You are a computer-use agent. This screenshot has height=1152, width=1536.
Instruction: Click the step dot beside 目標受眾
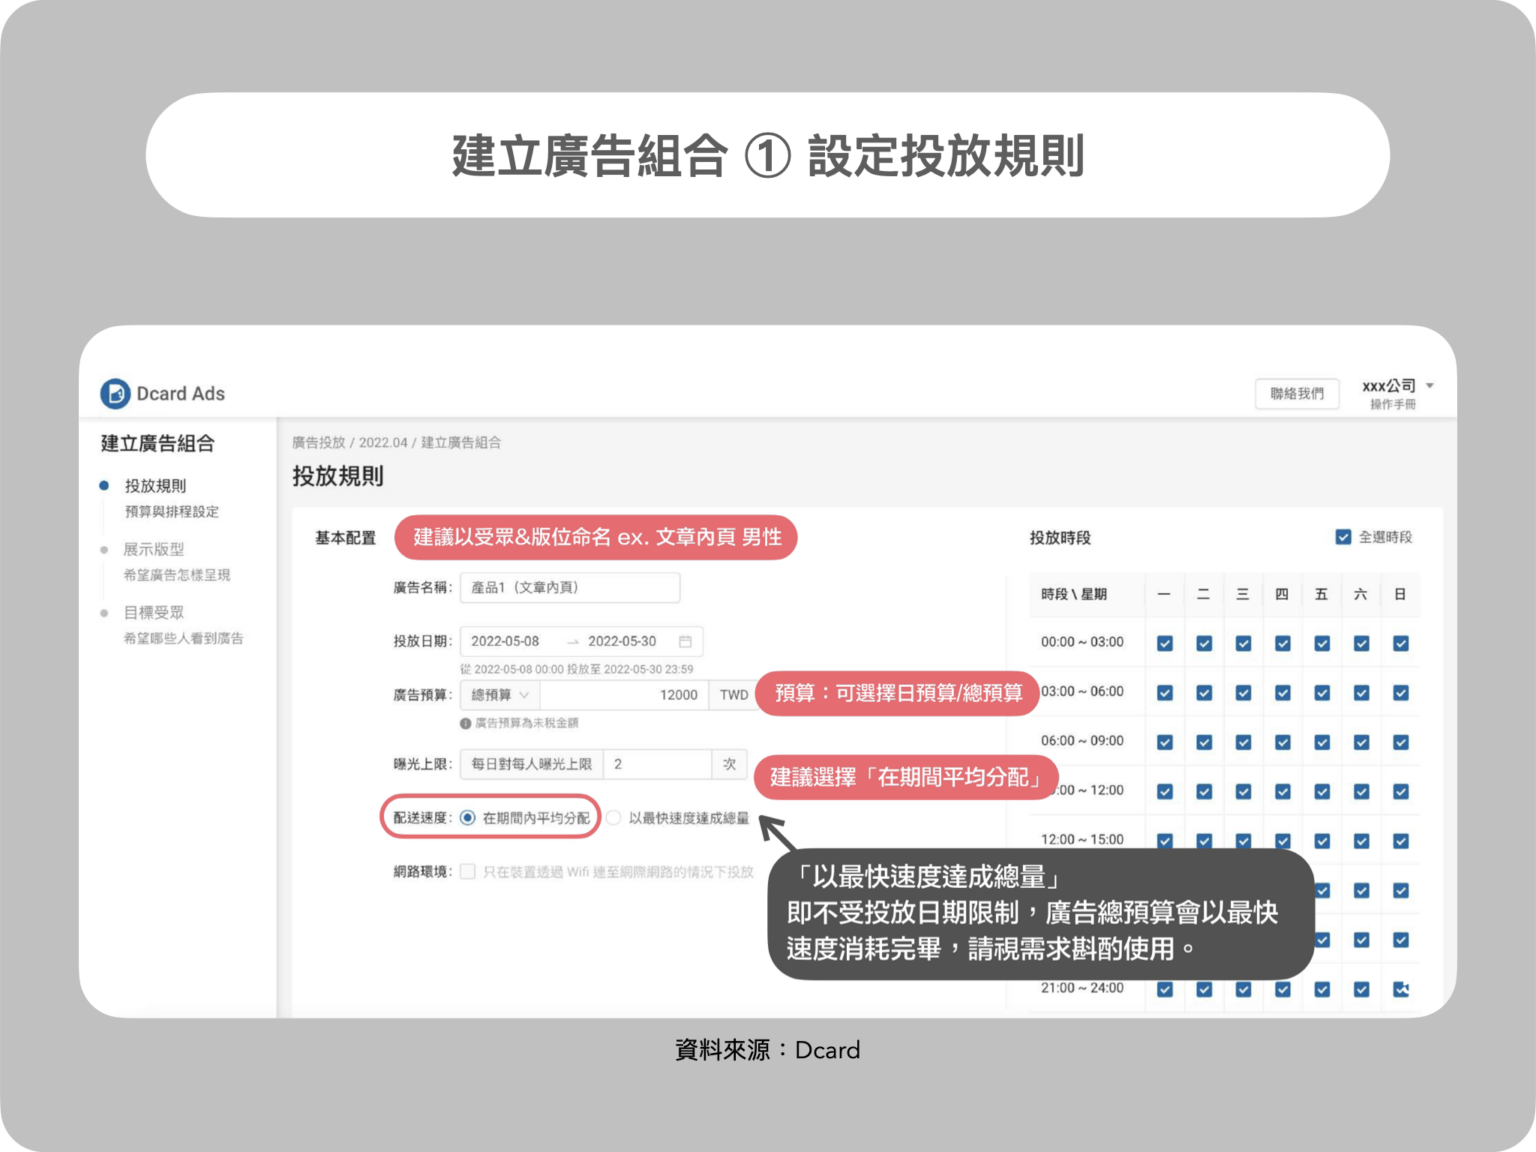[105, 612]
